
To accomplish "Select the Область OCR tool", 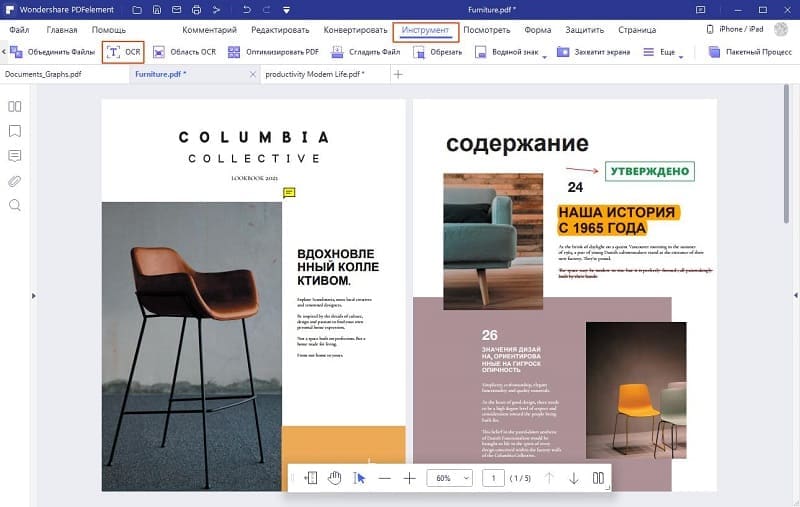I will [x=185, y=52].
